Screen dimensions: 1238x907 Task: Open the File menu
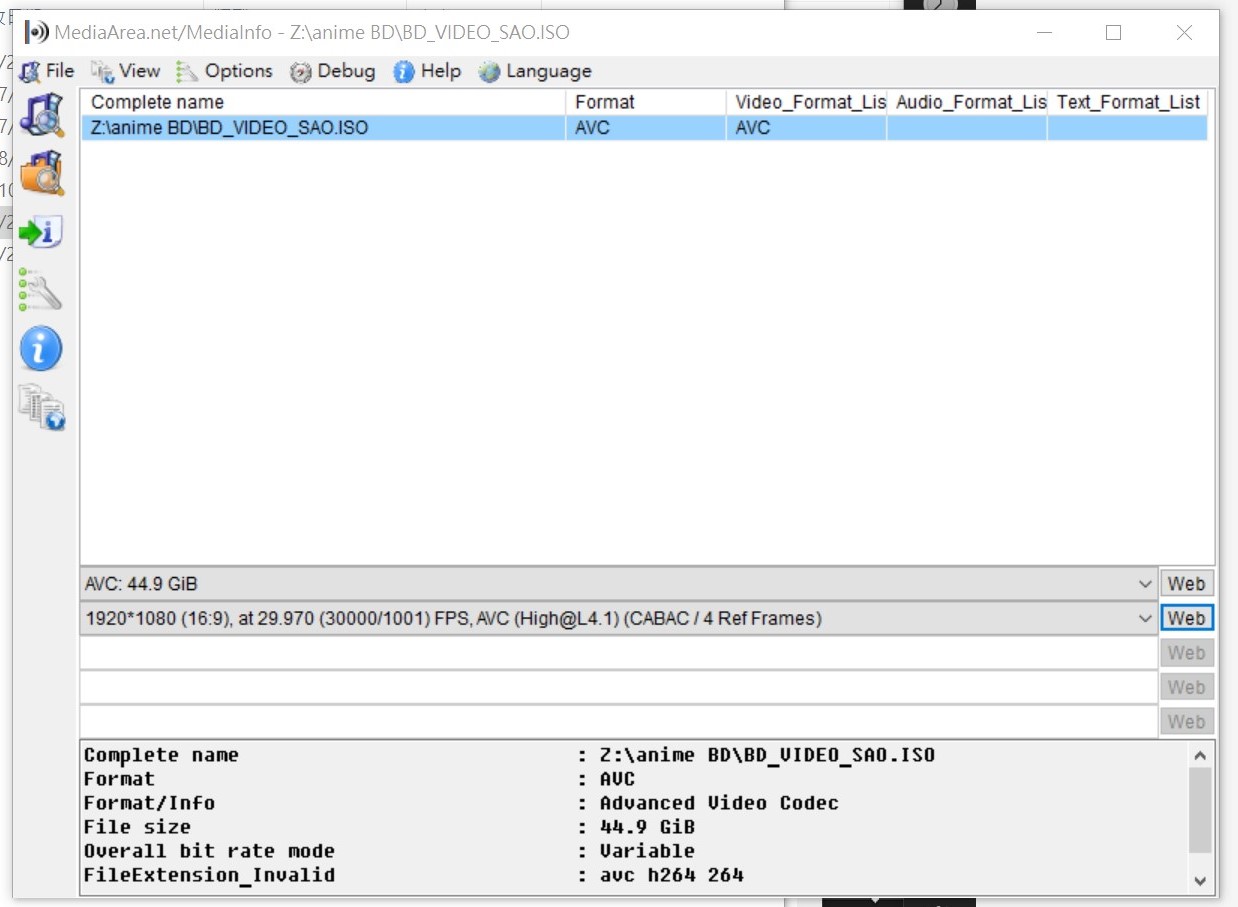[48, 71]
